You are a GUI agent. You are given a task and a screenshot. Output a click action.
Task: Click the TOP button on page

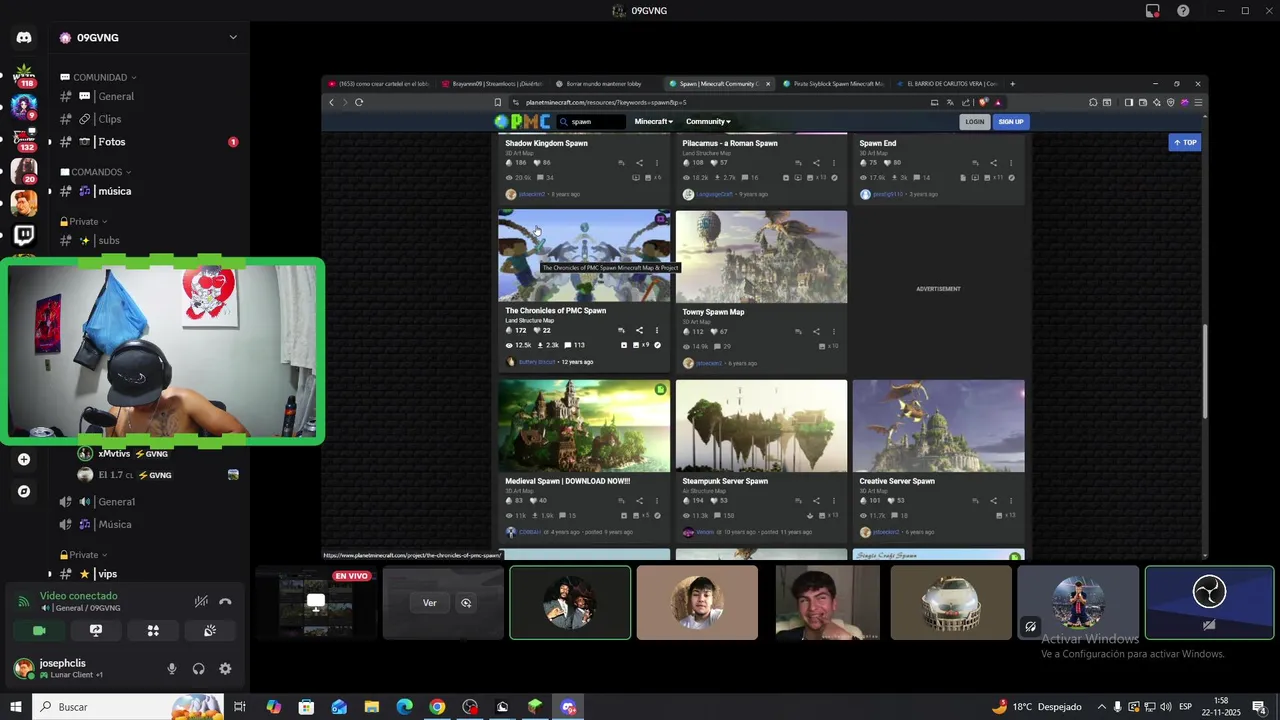[x=1185, y=143]
